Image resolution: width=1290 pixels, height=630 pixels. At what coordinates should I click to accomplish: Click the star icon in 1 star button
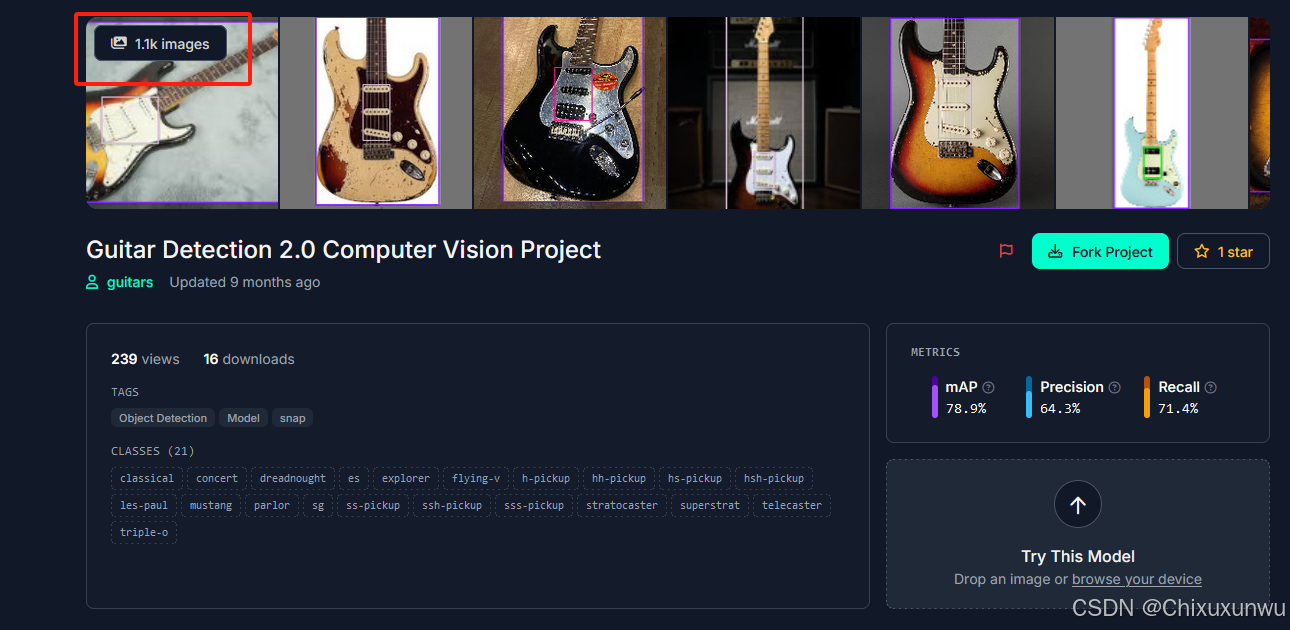tap(1202, 252)
